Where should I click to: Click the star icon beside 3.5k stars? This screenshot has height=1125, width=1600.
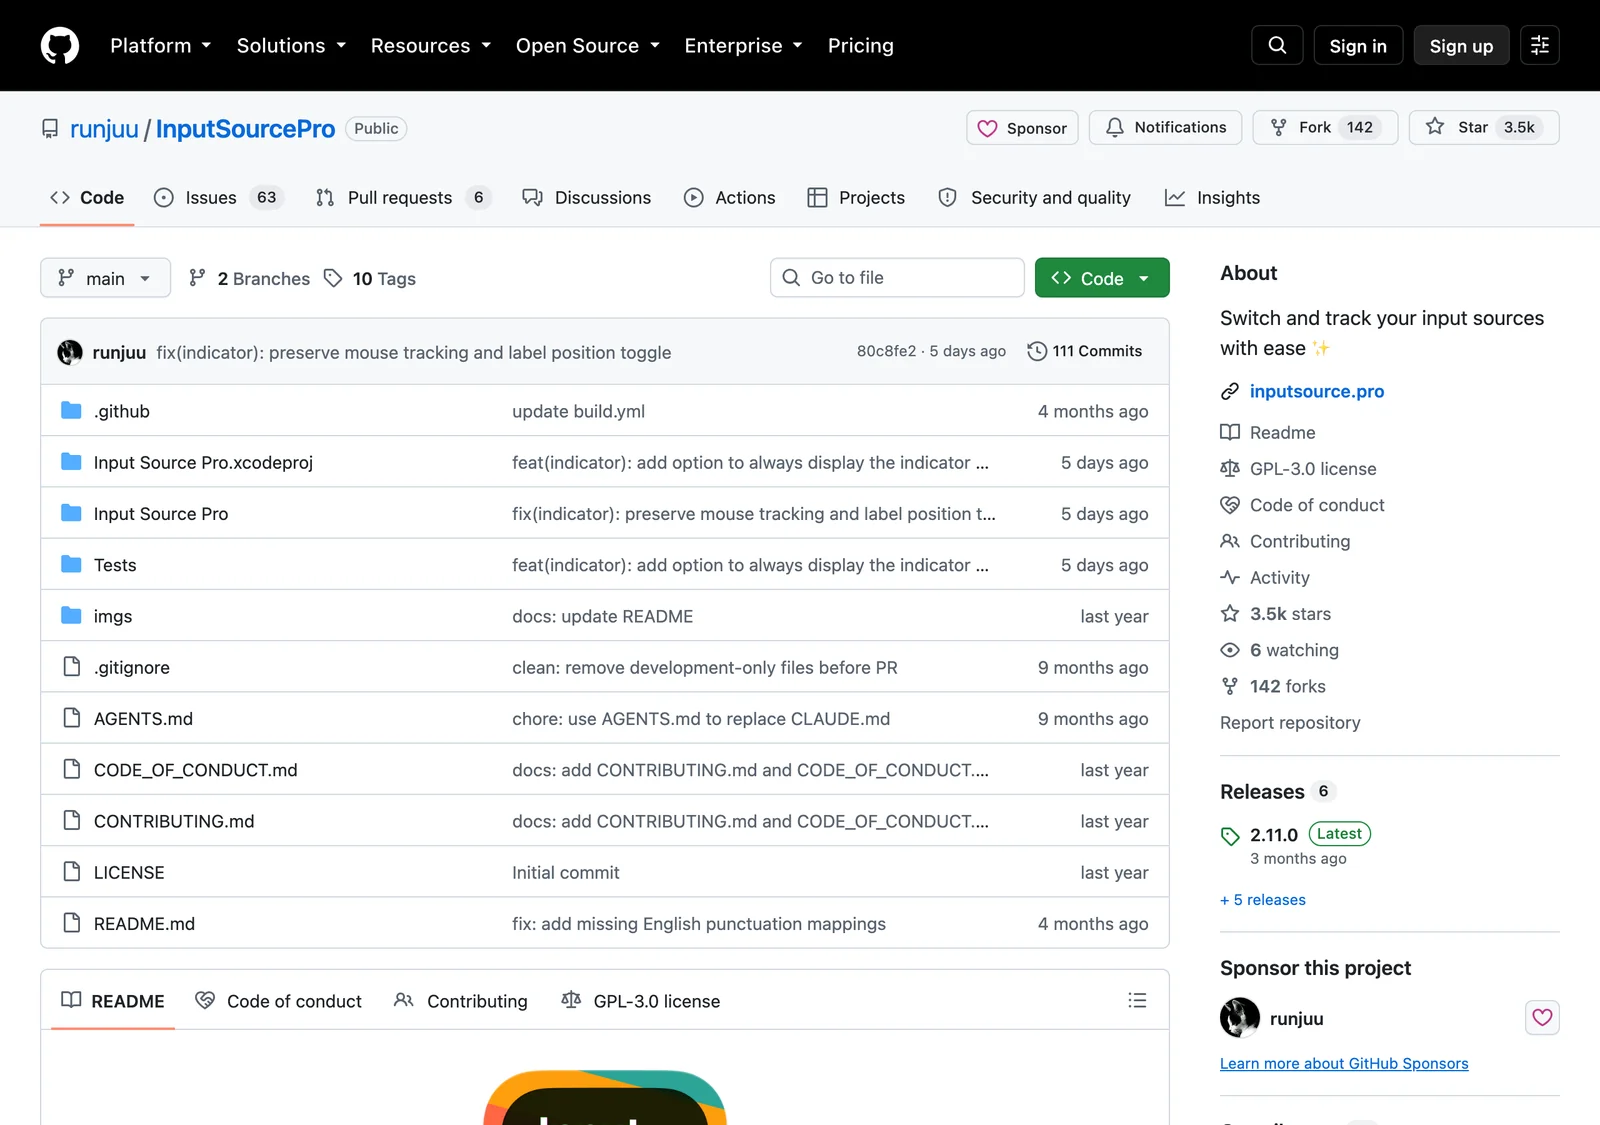click(1230, 614)
